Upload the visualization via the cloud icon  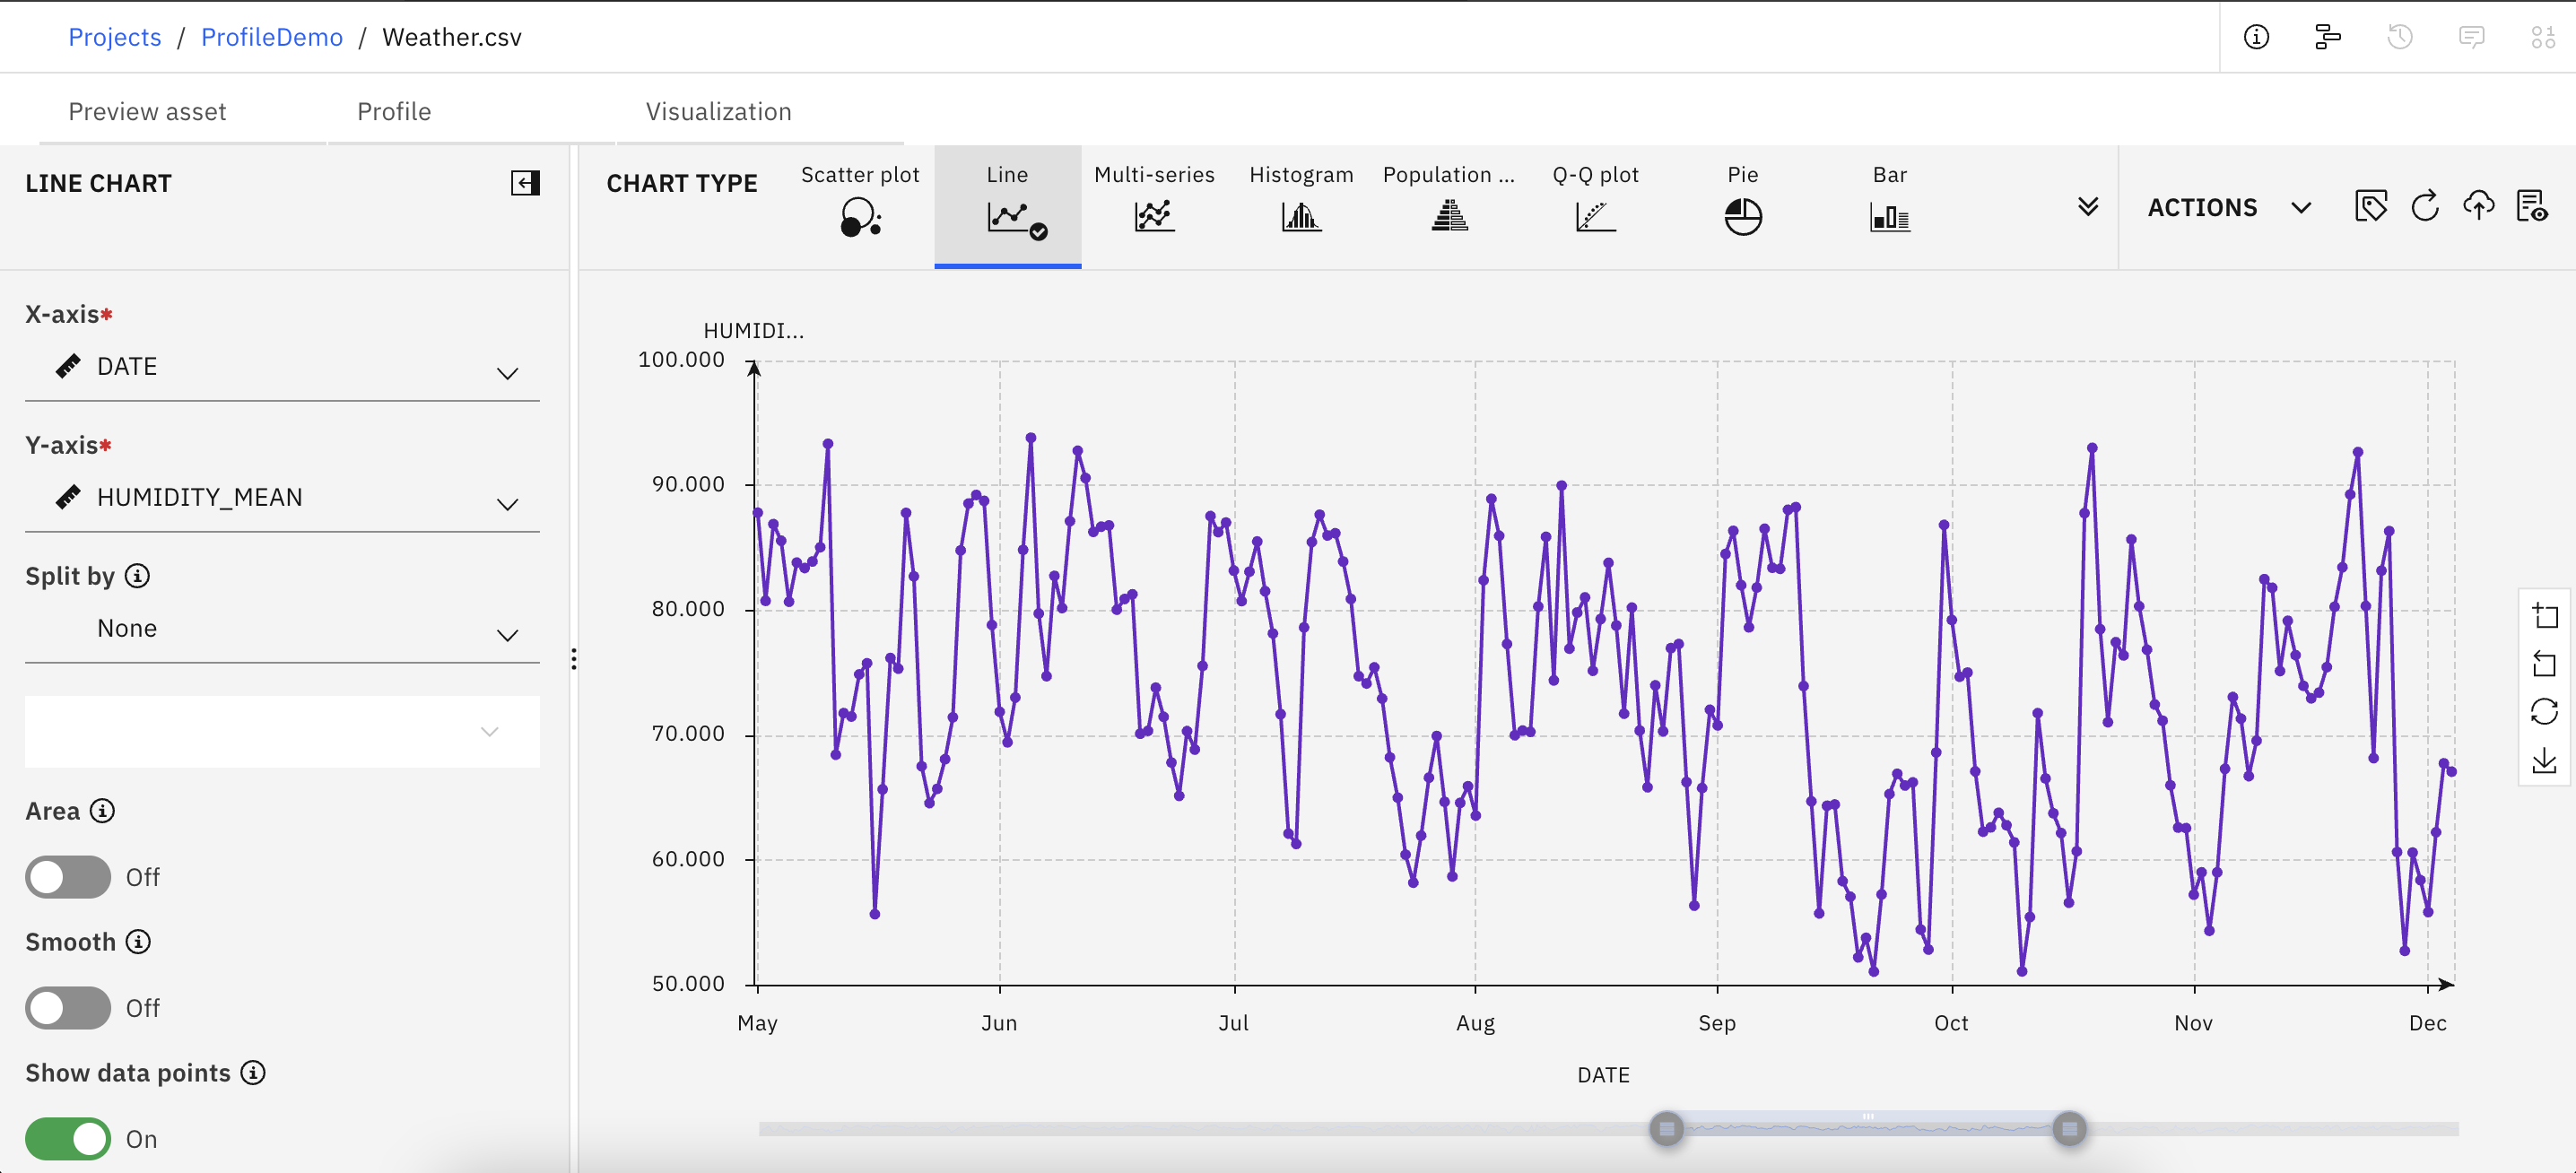coord(2480,207)
